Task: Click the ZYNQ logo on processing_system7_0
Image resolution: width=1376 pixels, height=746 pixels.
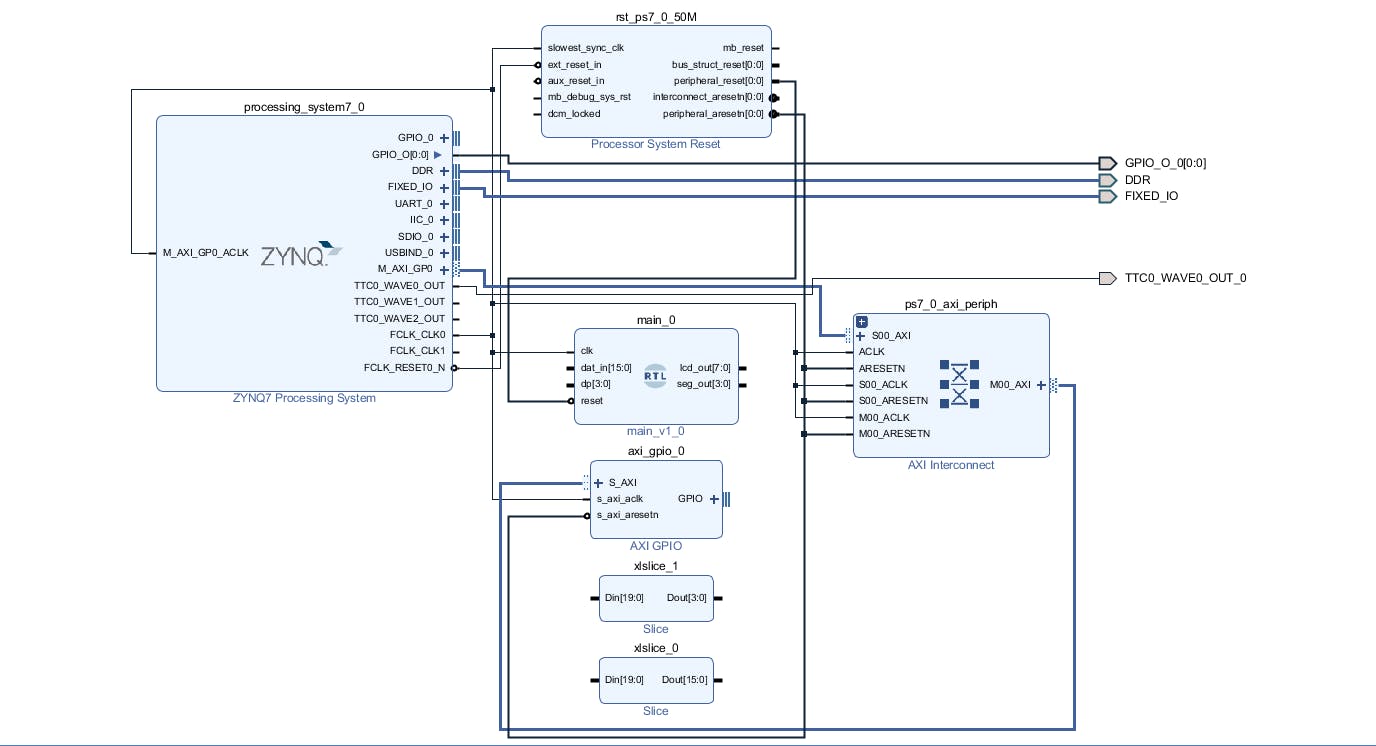Action: coord(301,253)
